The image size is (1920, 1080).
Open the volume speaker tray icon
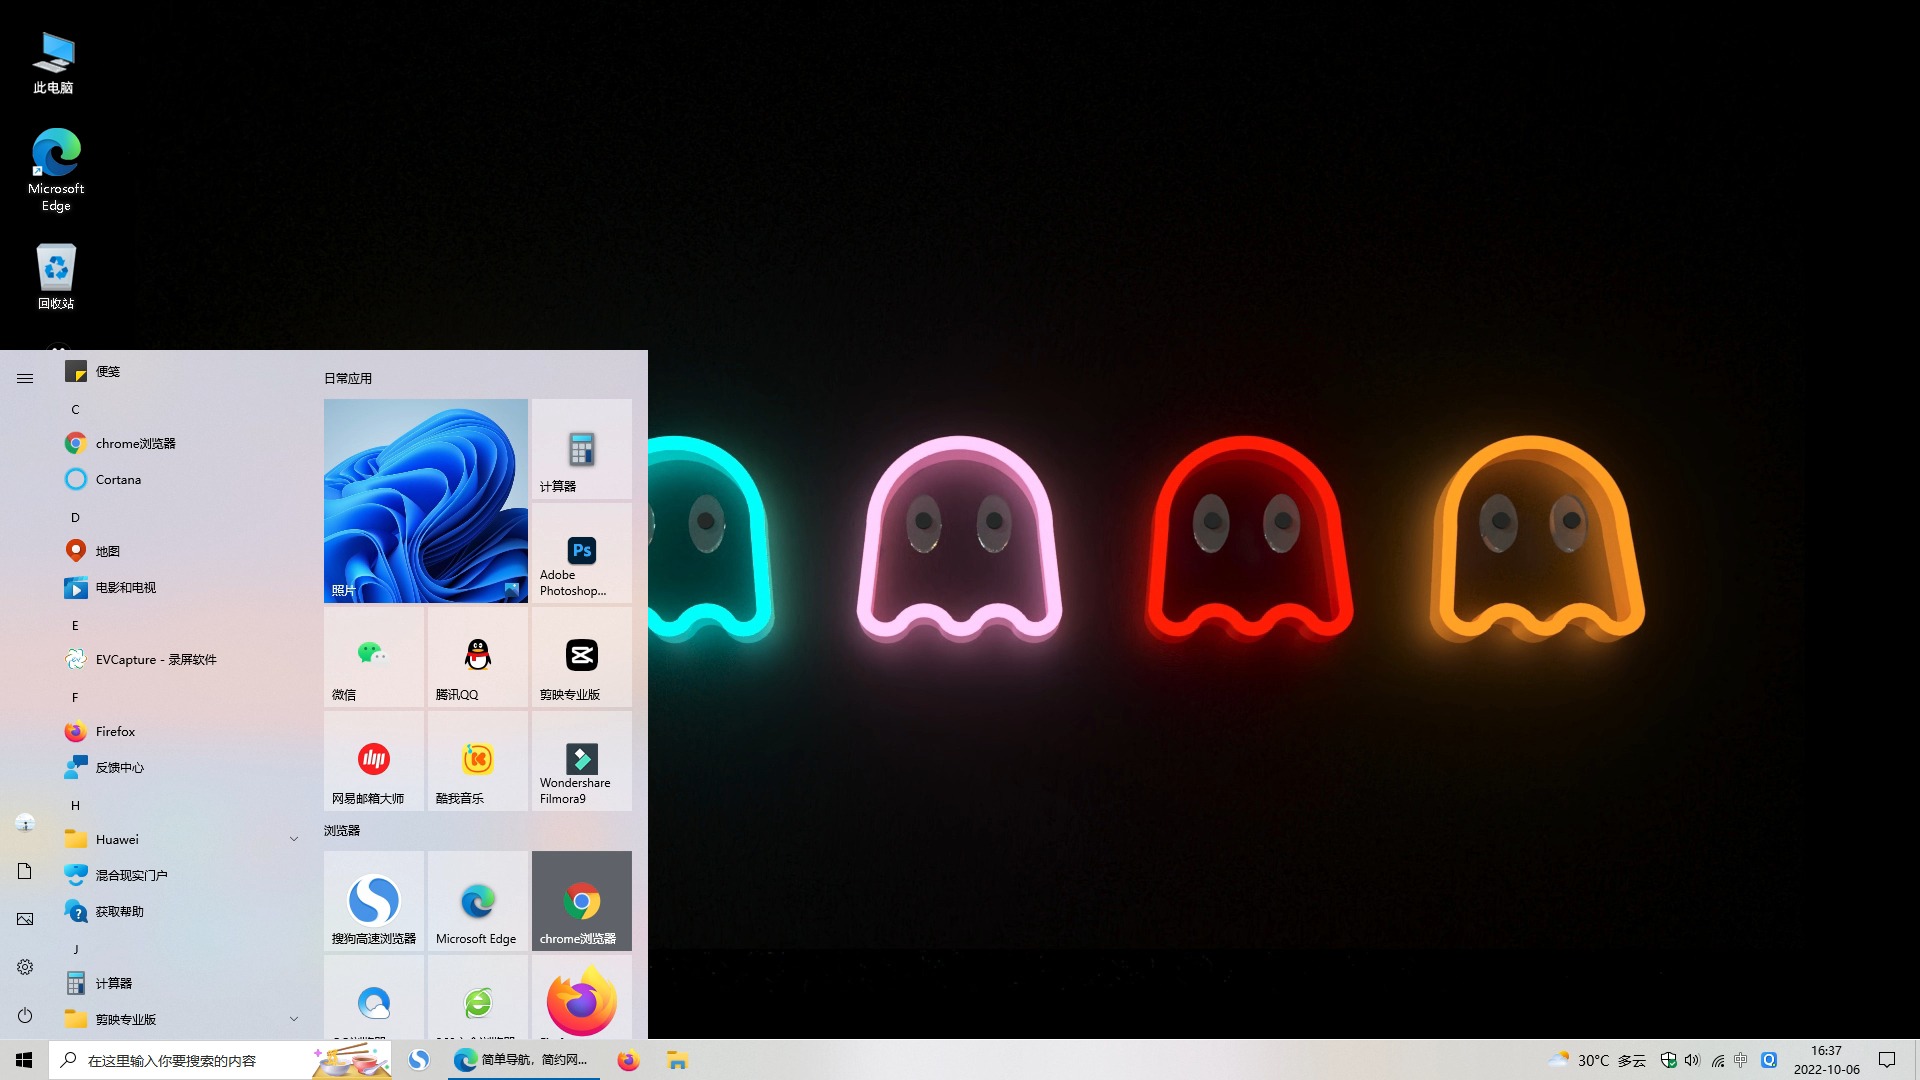1692,1060
